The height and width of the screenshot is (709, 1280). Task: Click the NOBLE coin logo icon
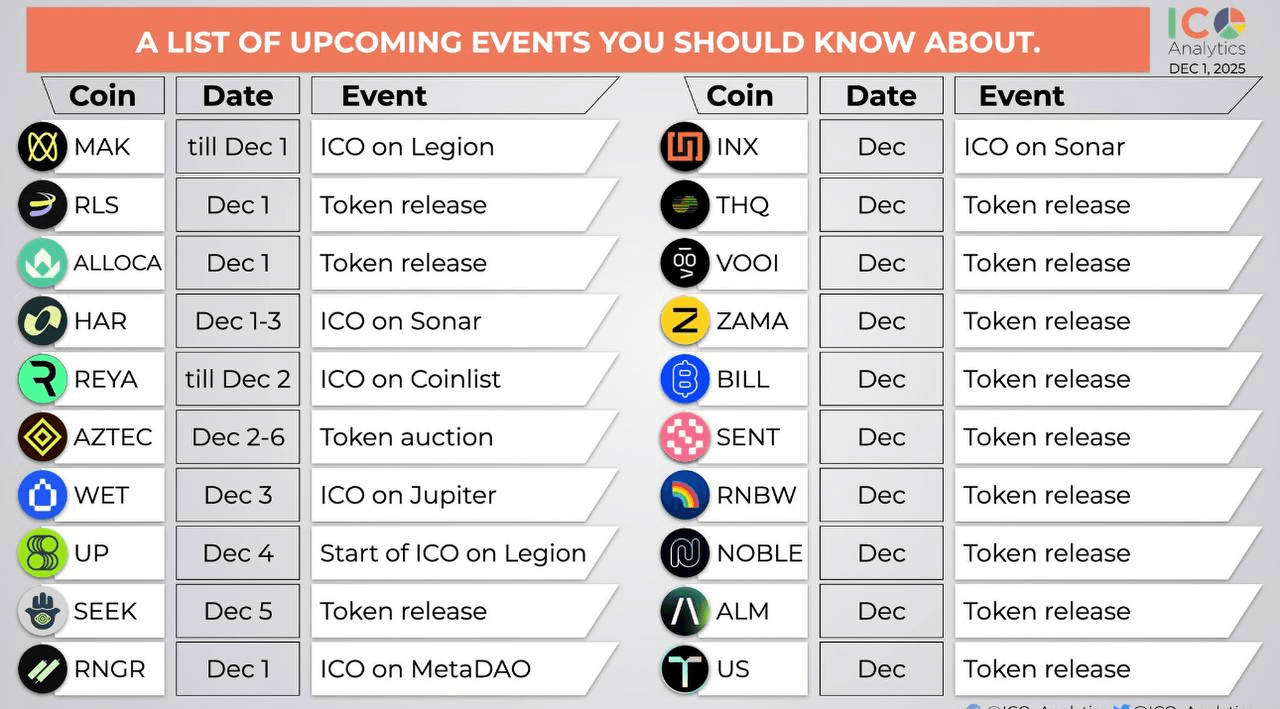click(685, 553)
